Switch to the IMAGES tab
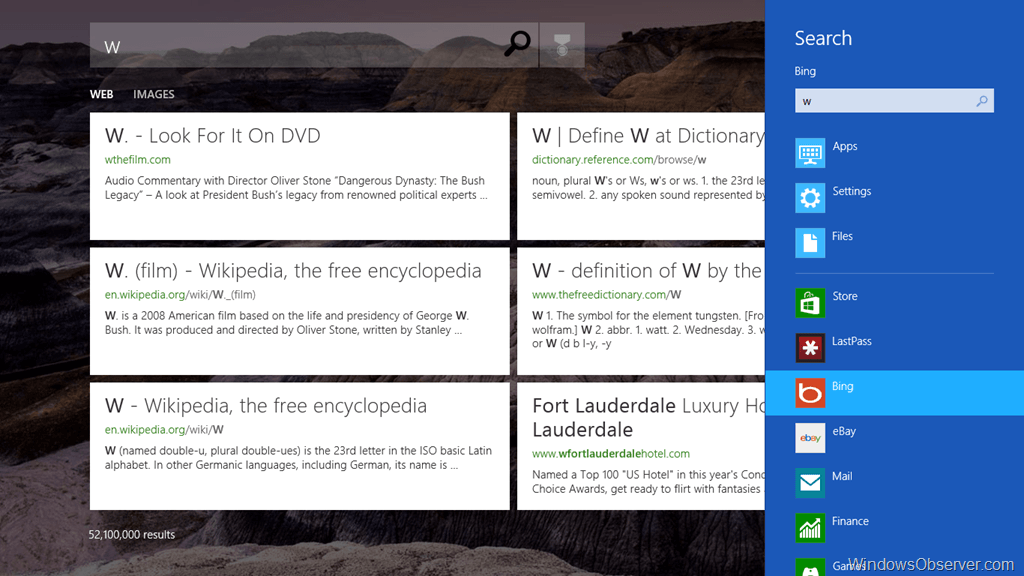Image resolution: width=1024 pixels, height=576 pixels. [154, 95]
